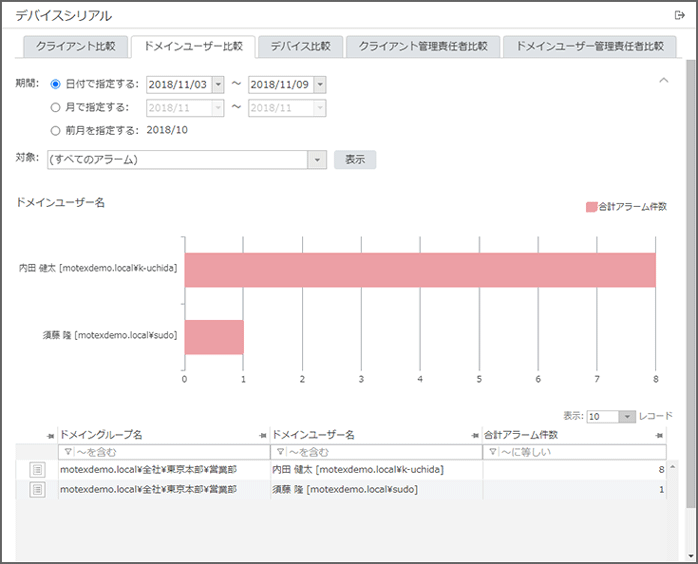Click chart axis label 内田 健太 [motexdemo.local¥k-uchida]
698x564 pixels.
click(x=98, y=268)
